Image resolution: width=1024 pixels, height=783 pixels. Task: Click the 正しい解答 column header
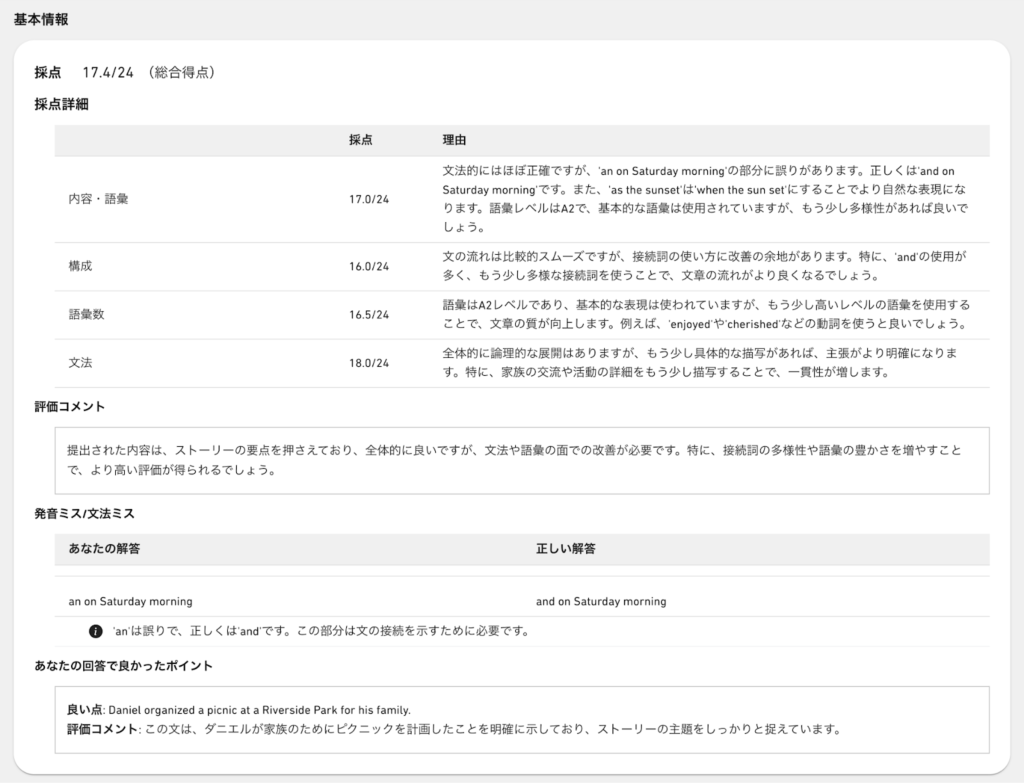point(565,549)
